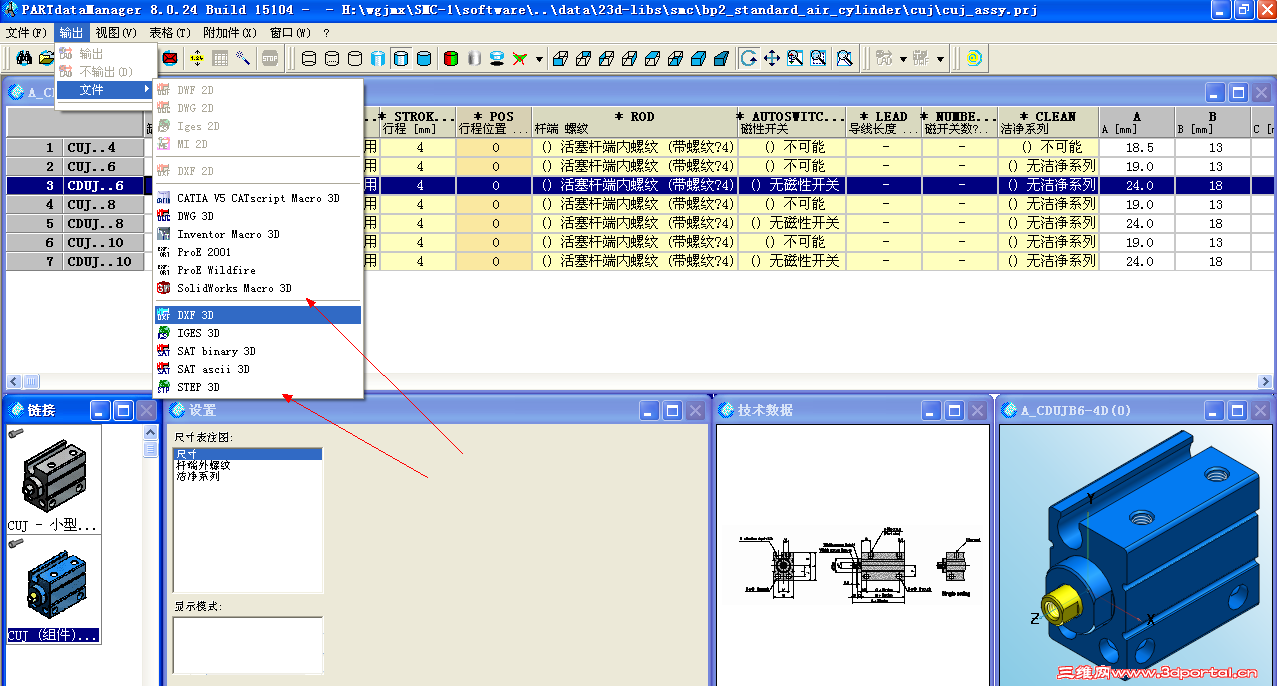Click the zoom-to-fit magnifier toolbar icon
The width and height of the screenshot is (1277, 686).
pos(844,58)
